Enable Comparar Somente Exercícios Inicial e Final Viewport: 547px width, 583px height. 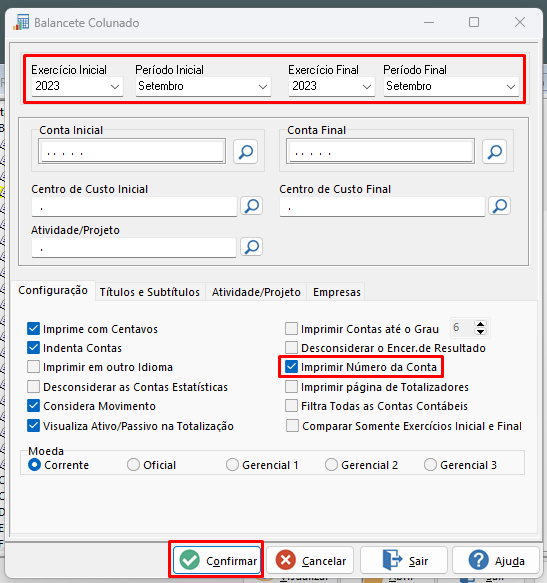pyautogui.click(x=292, y=426)
